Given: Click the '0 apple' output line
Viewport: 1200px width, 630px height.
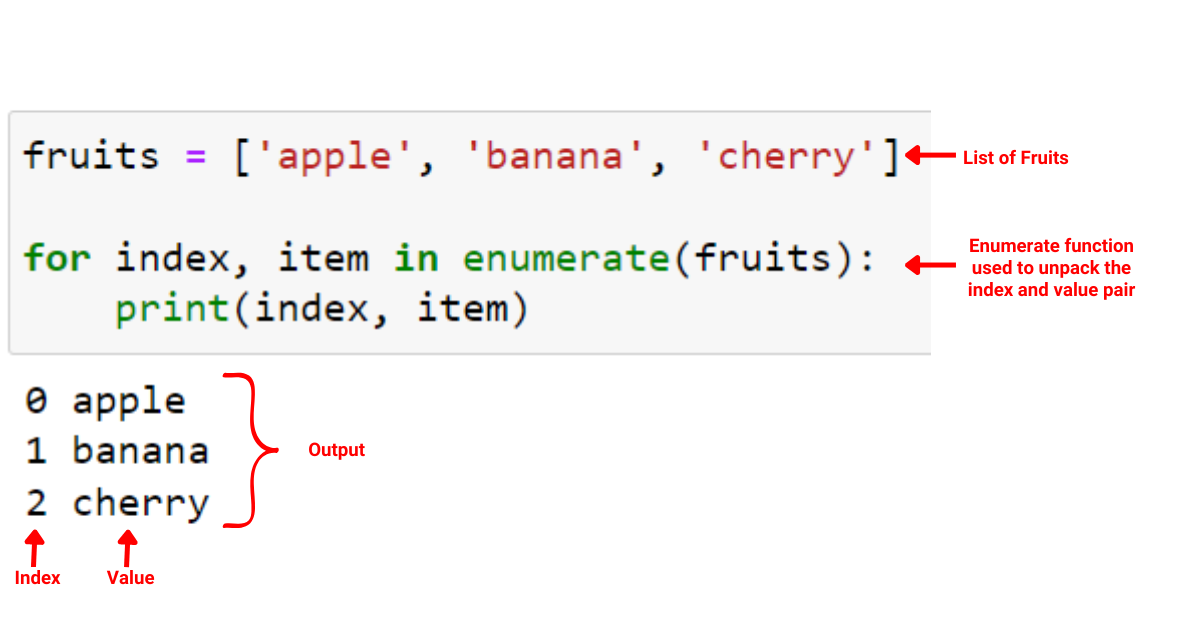Looking at the screenshot, I should (106, 402).
